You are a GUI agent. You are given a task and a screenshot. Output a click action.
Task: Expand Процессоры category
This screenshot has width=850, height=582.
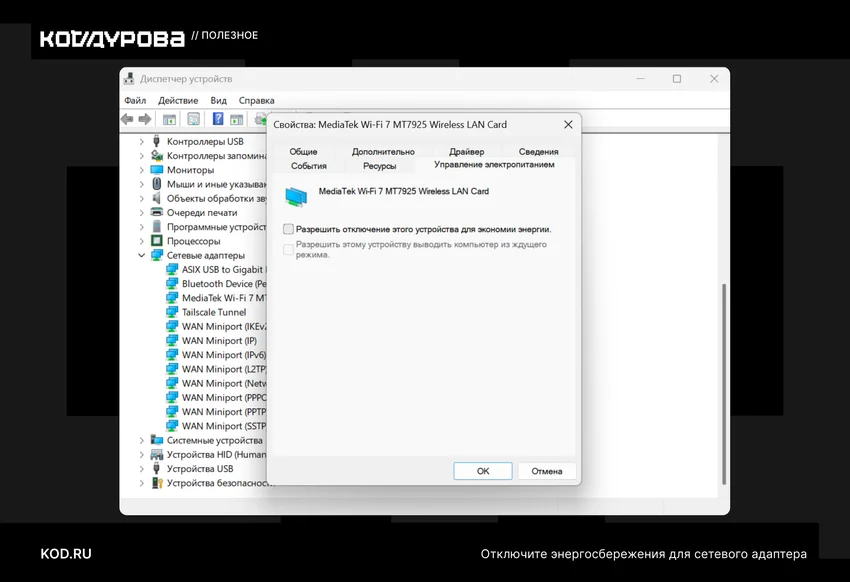(x=141, y=241)
